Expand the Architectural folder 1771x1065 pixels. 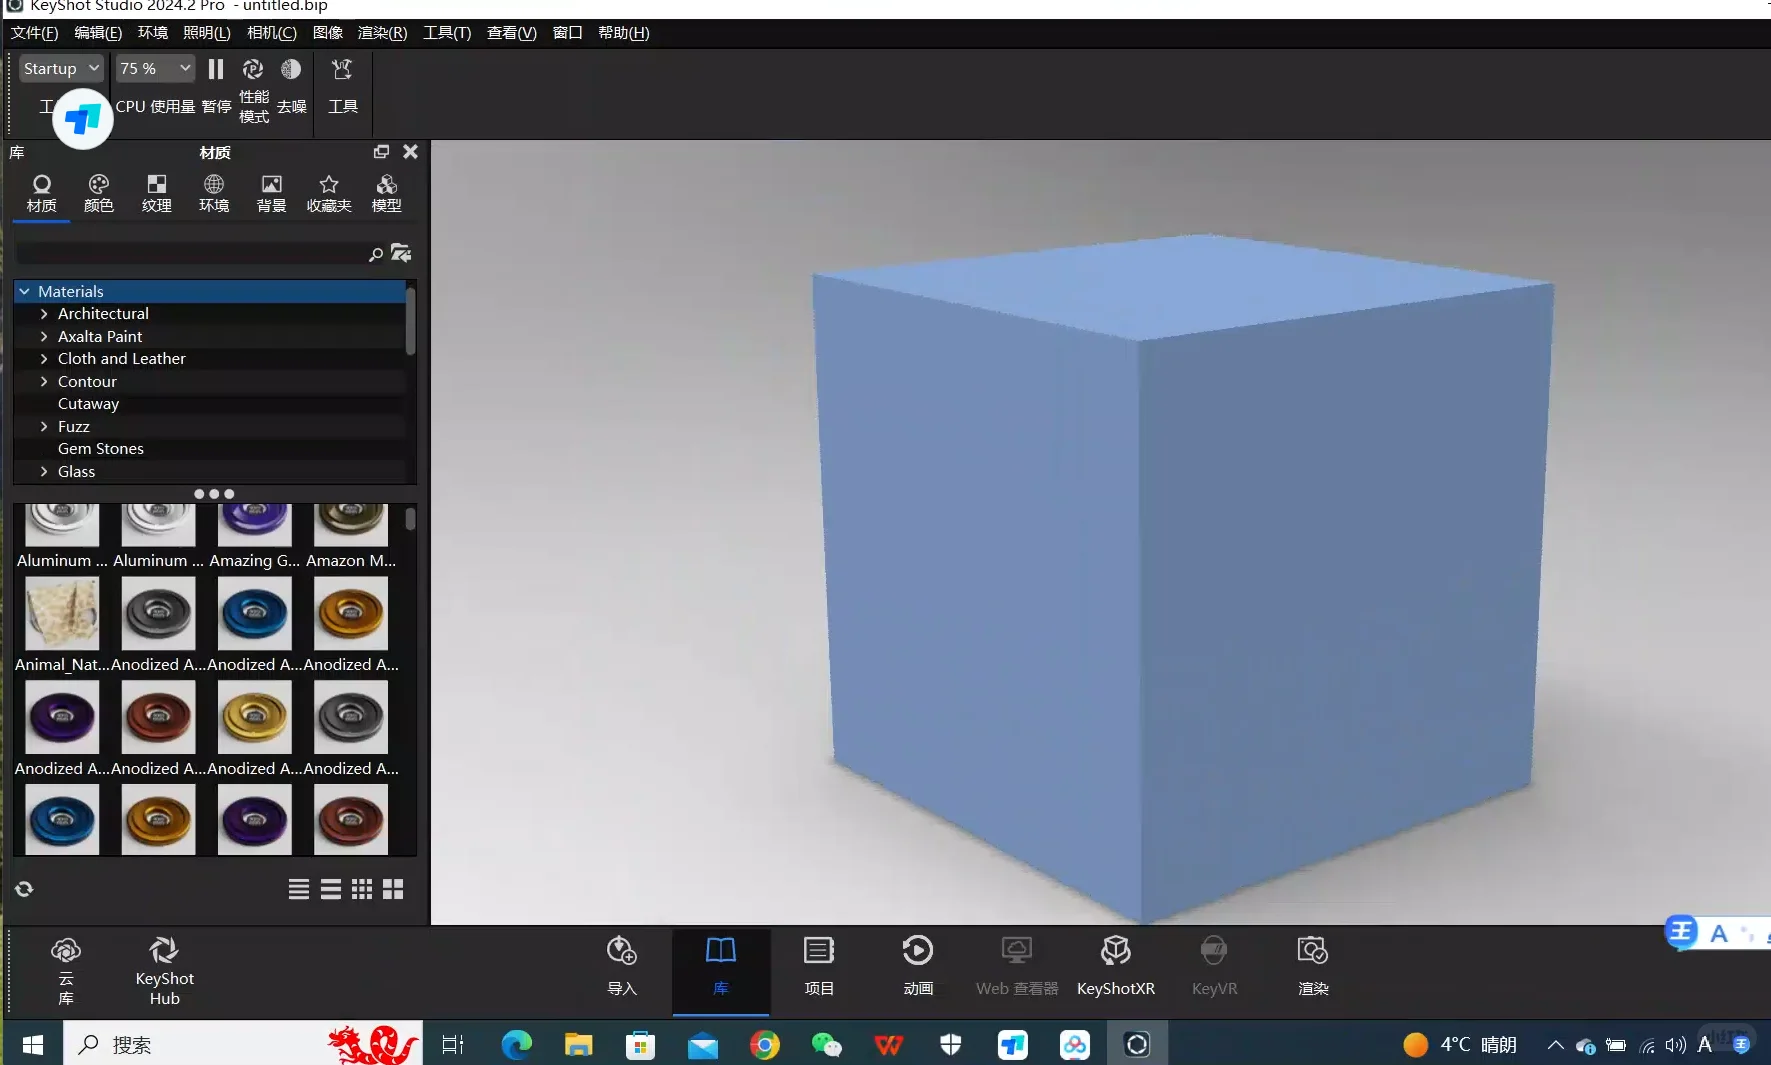[44, 314]
